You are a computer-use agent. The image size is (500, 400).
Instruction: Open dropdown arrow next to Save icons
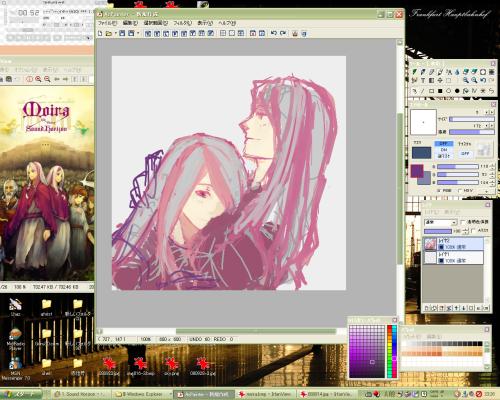(138, 33)
